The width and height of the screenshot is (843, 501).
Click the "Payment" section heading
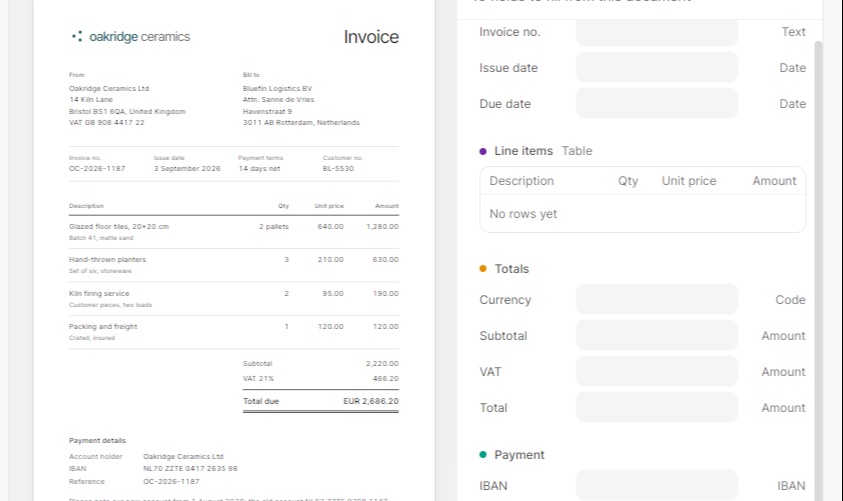pos(519,454)
